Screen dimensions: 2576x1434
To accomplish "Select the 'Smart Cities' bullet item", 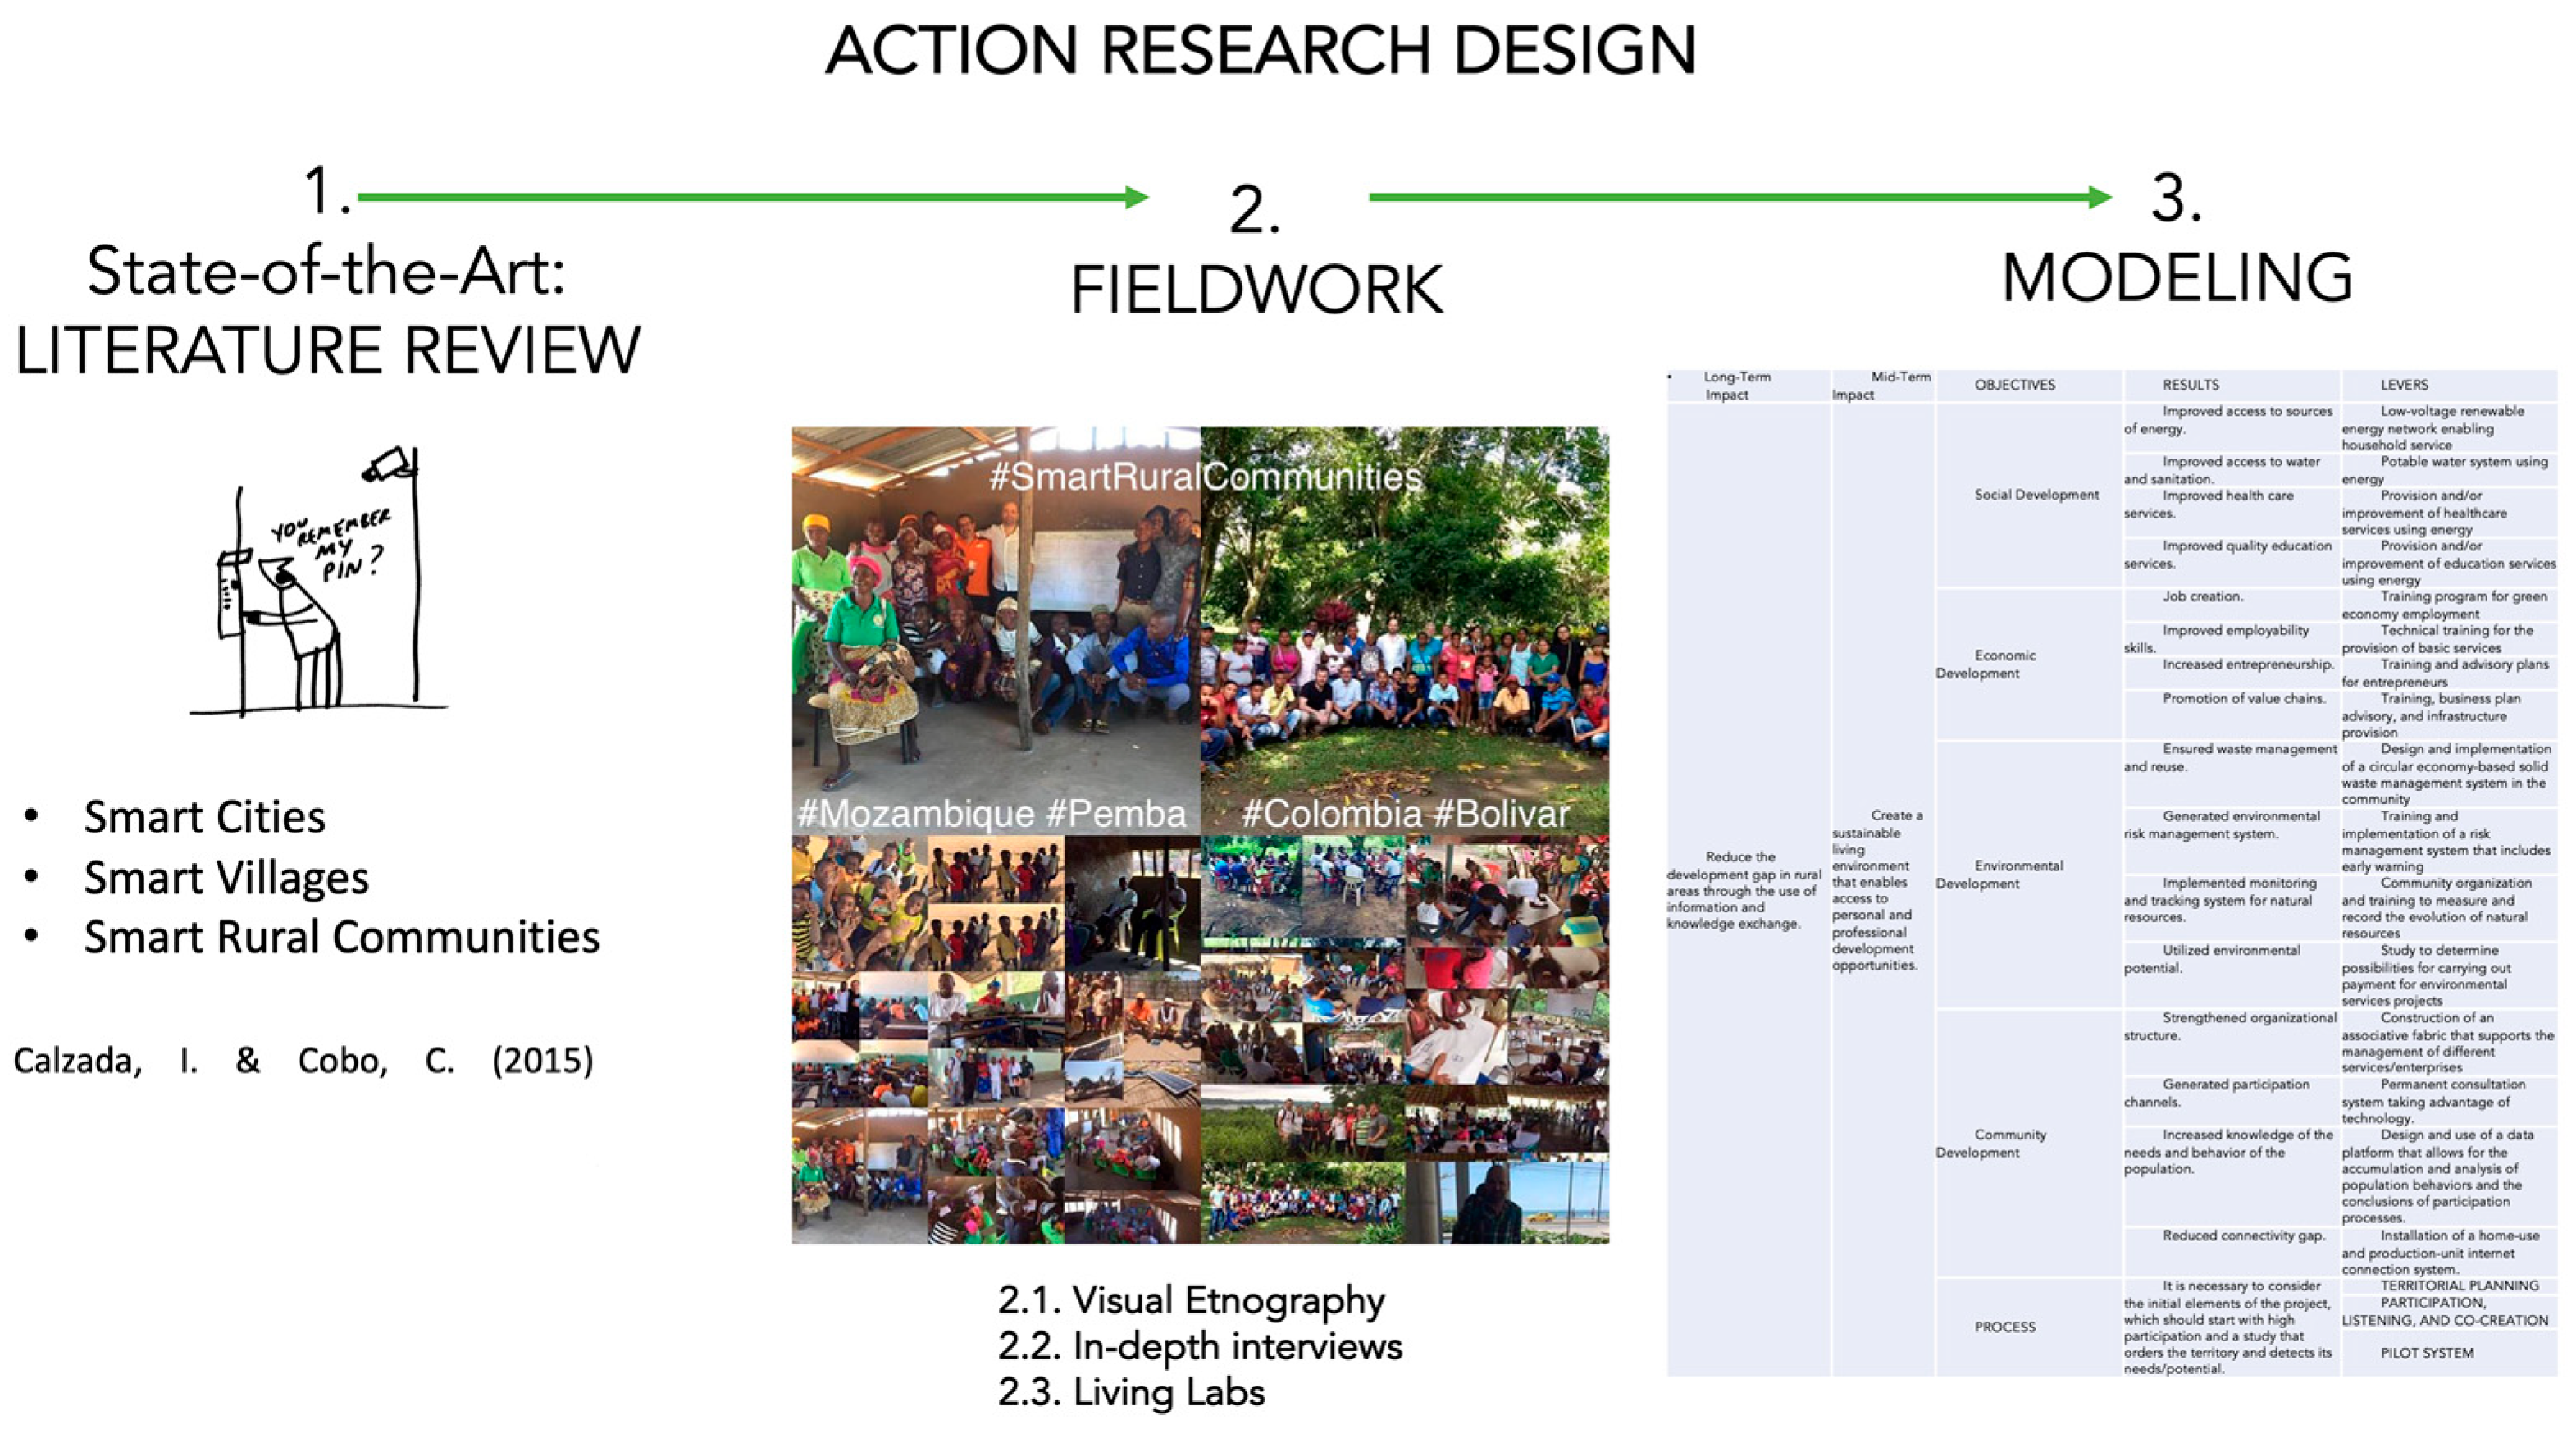I will [x=205, y=818].
